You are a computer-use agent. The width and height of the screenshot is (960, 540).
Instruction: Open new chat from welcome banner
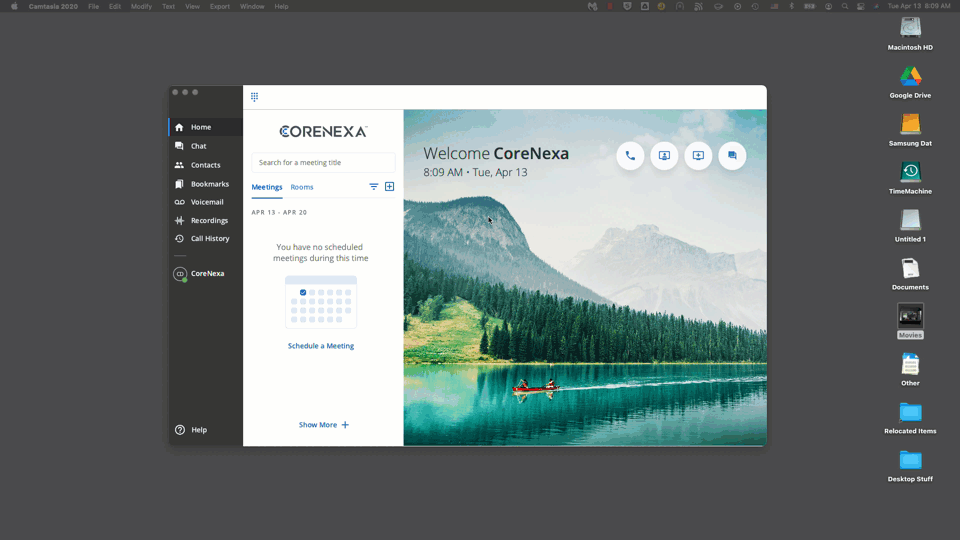732,156
